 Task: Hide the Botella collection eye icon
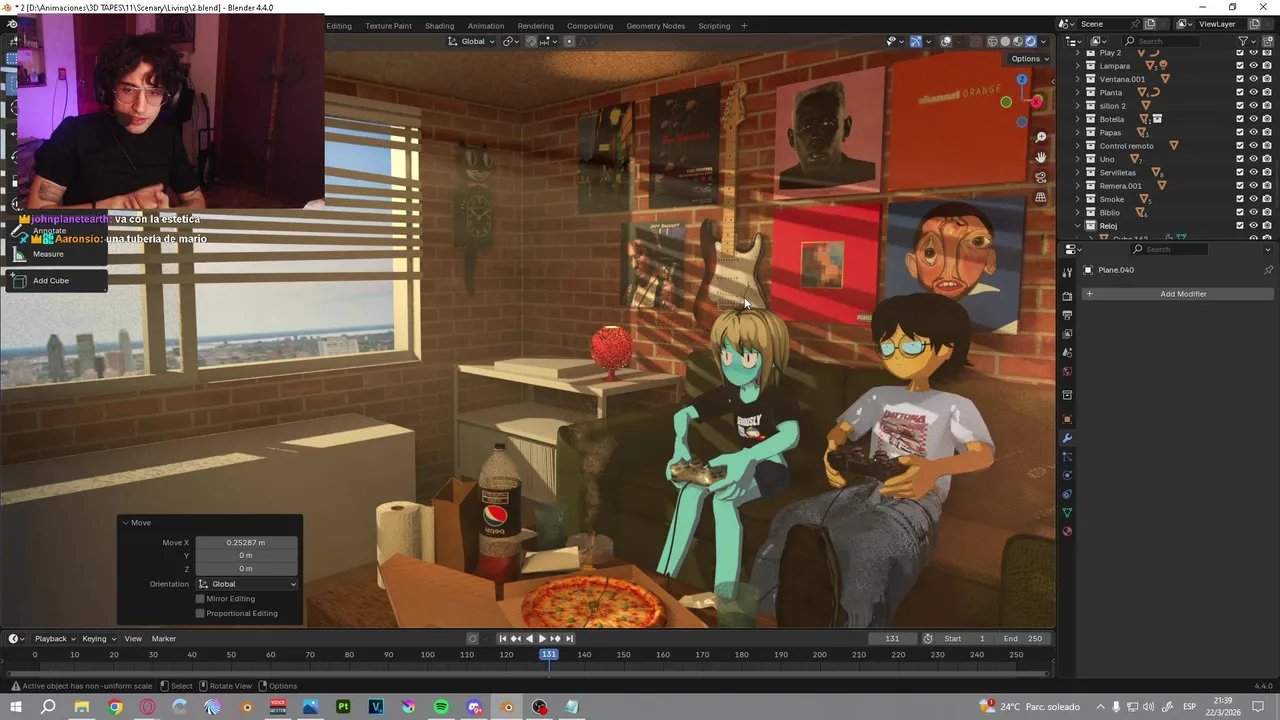(x=1254, y=119)
